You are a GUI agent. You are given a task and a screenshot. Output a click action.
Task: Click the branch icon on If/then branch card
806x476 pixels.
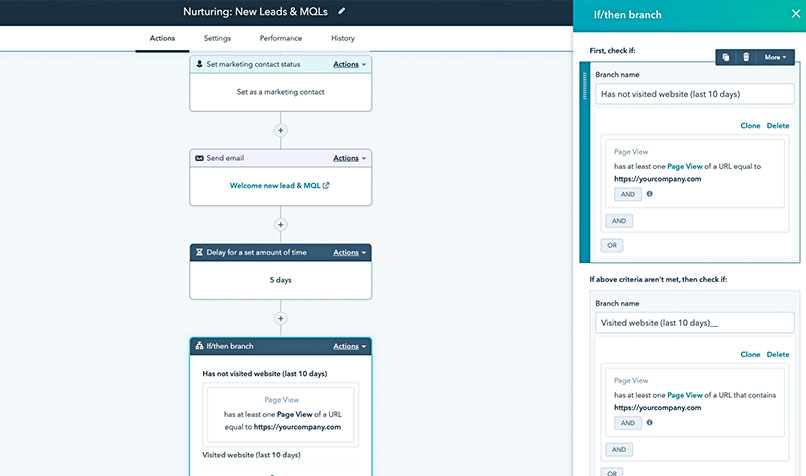click(199, 346)
